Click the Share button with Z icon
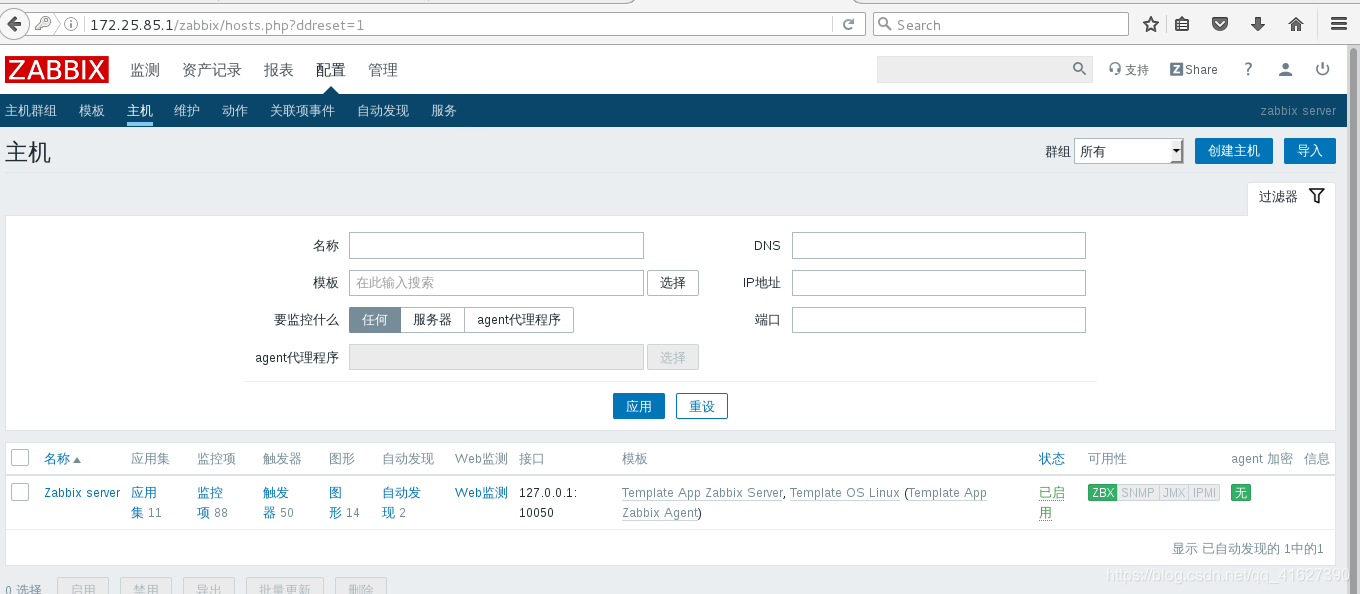1360x594 pixels. (1194, 70)
